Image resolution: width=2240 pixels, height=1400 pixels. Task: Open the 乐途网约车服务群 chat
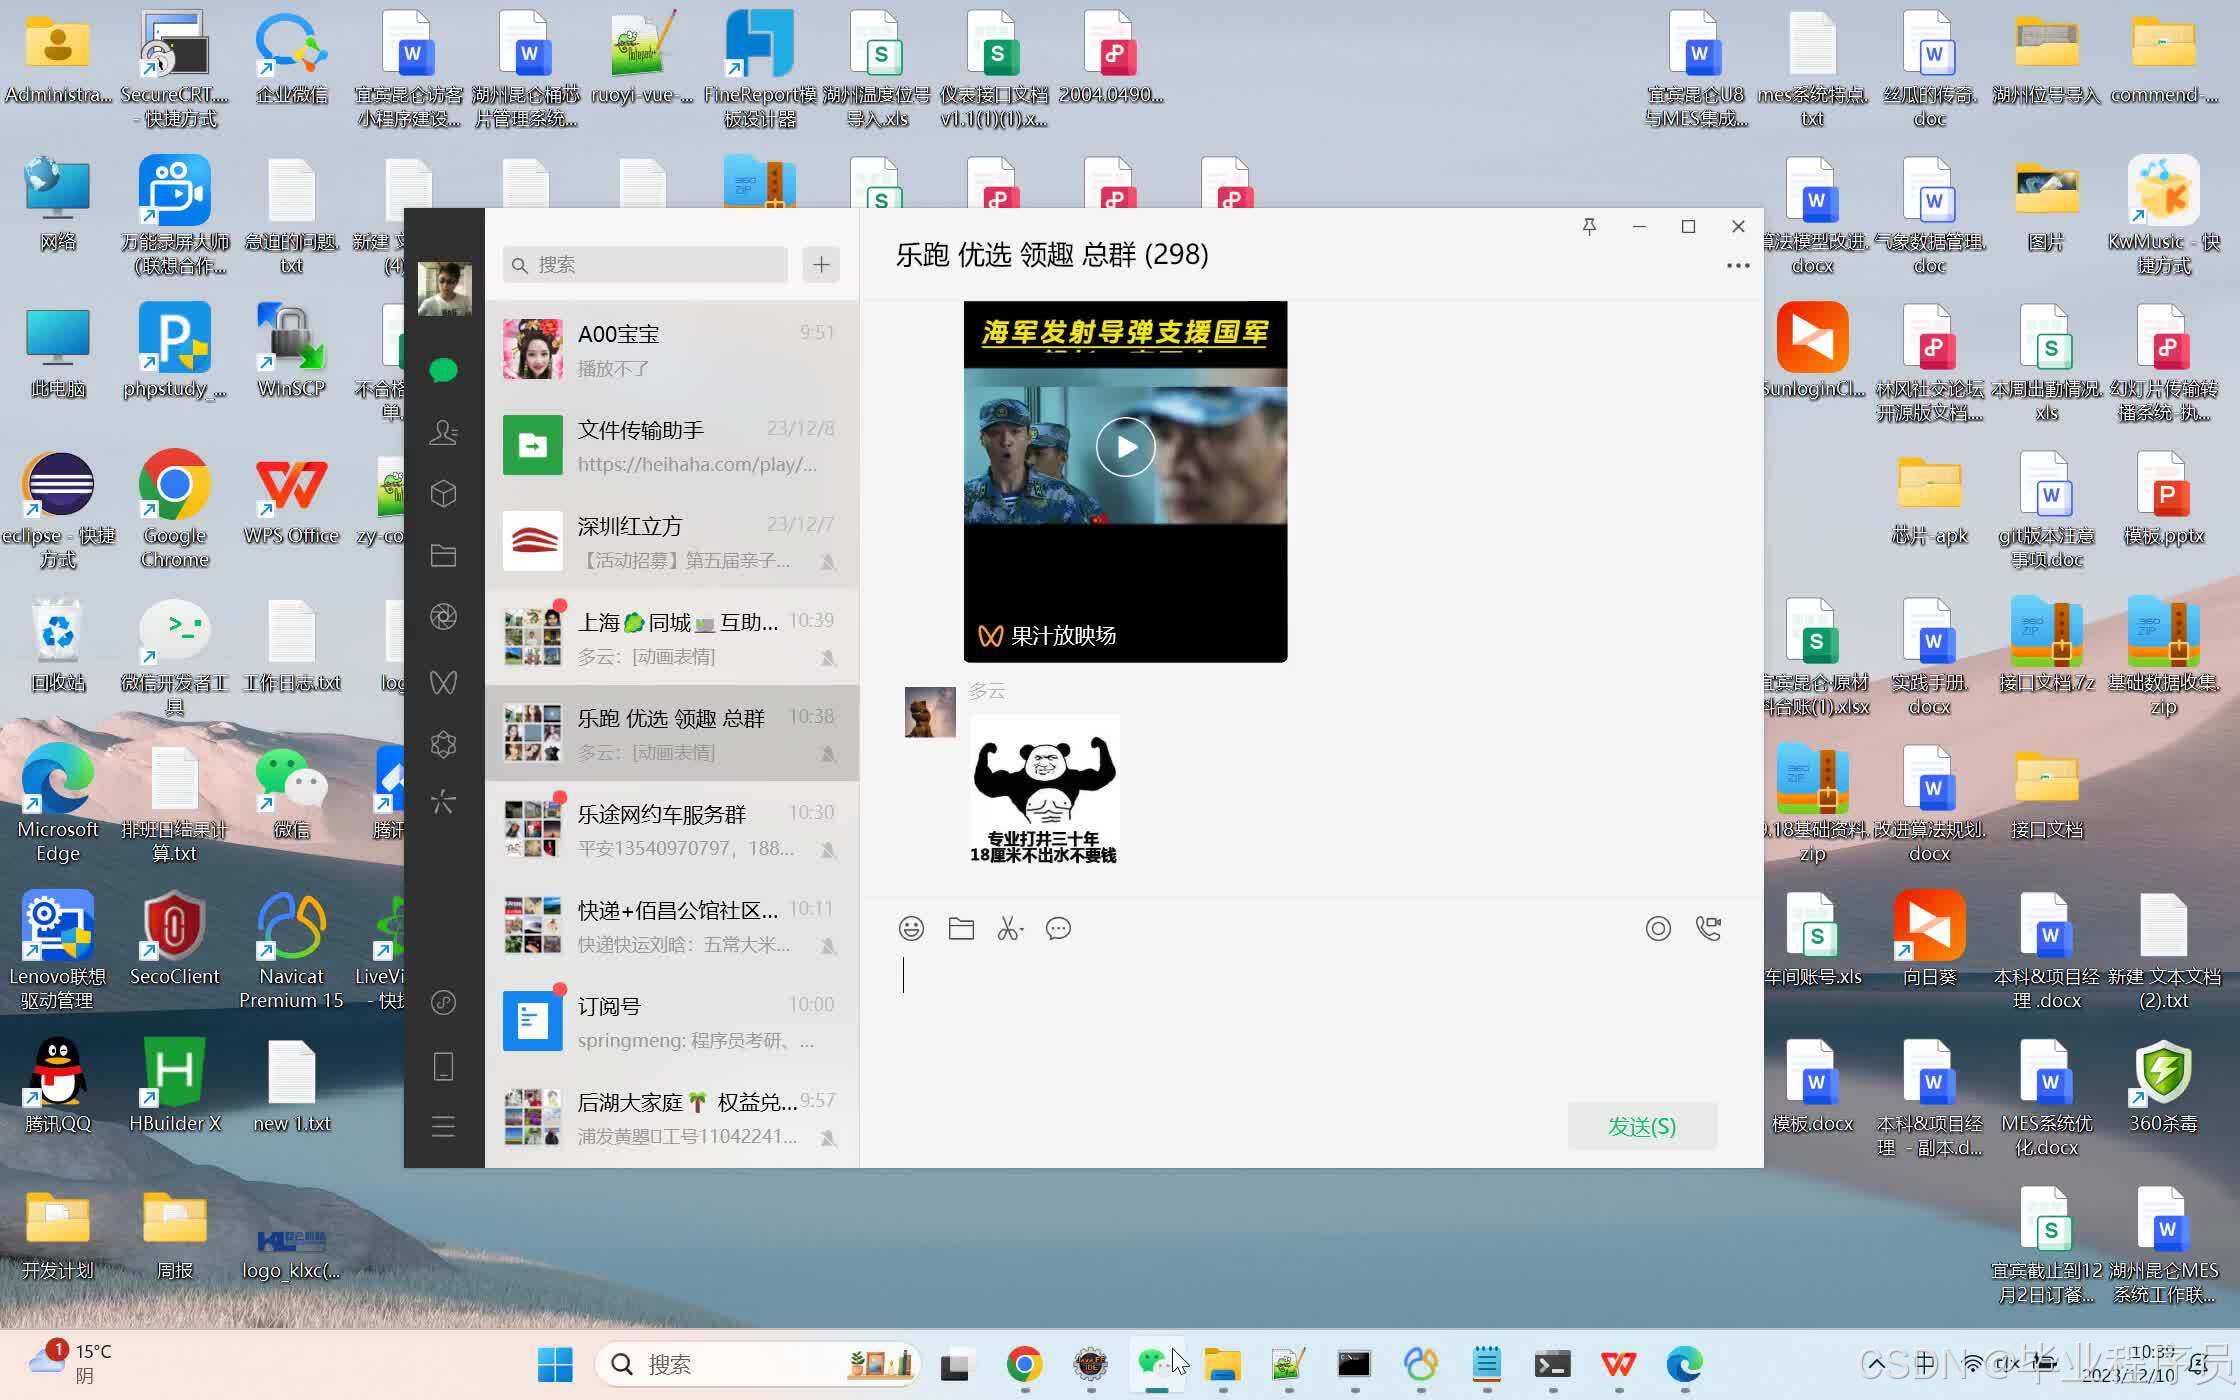[672, 829]
